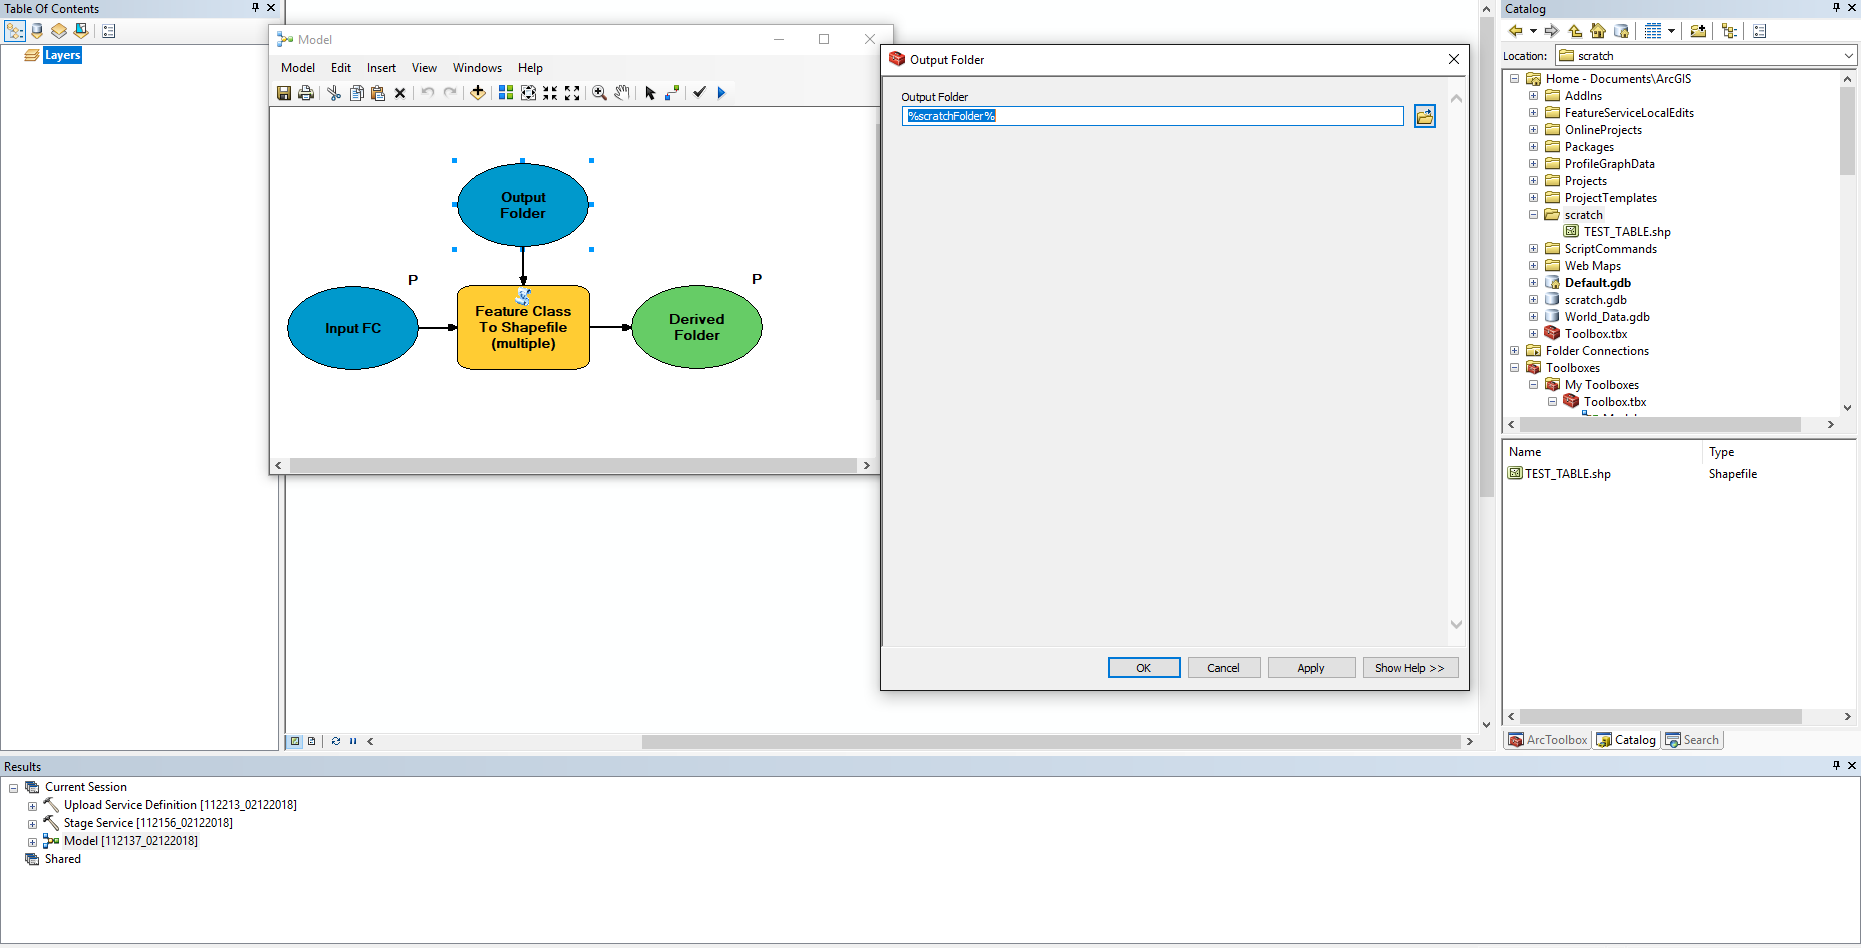Screen dimensions: 1861x948
Task: Apply Auto Layout to the model
Action: [x=506, y=93]
